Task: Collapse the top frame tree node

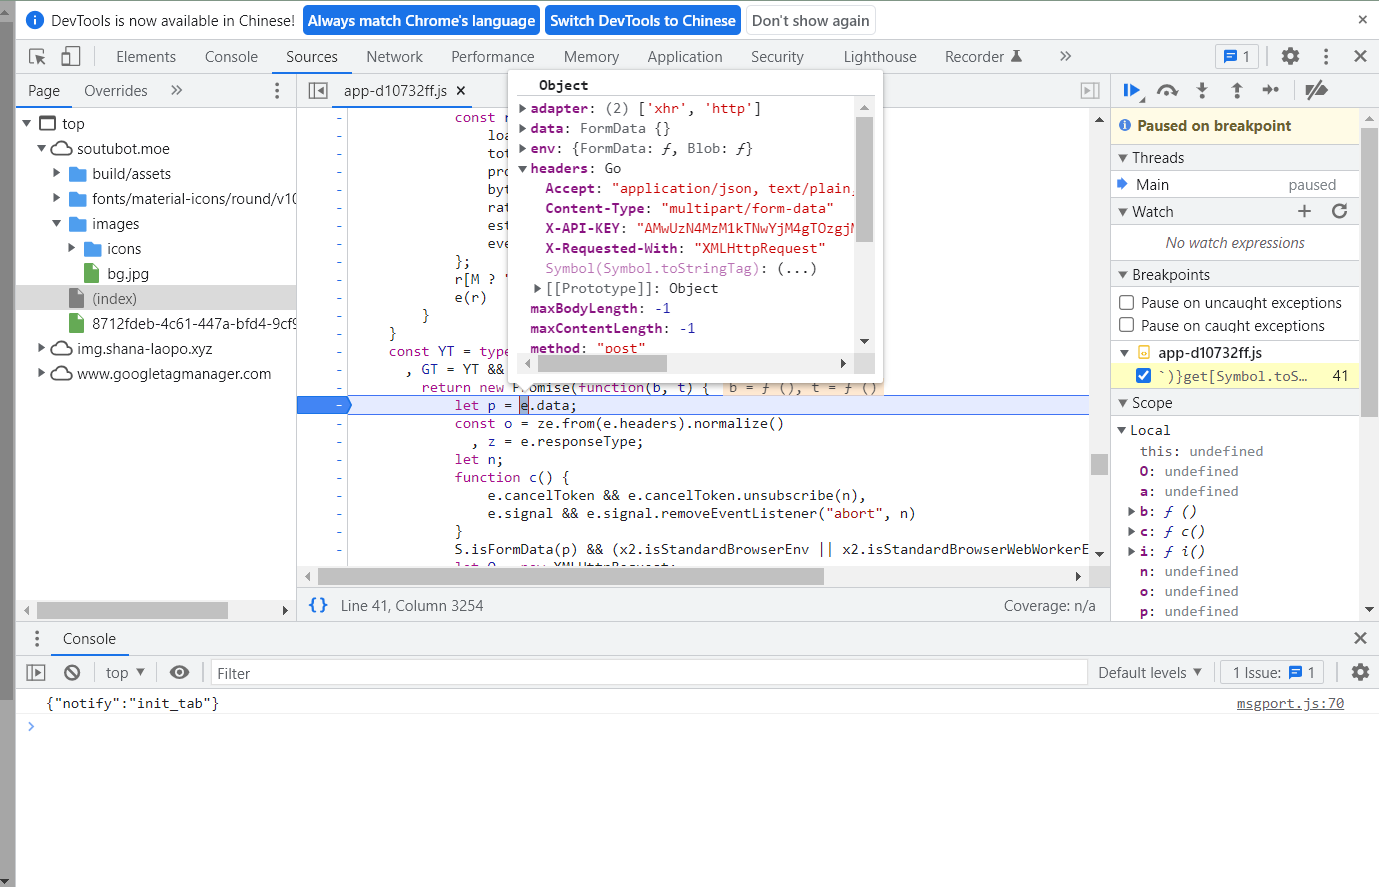Action: coord(27,124)
